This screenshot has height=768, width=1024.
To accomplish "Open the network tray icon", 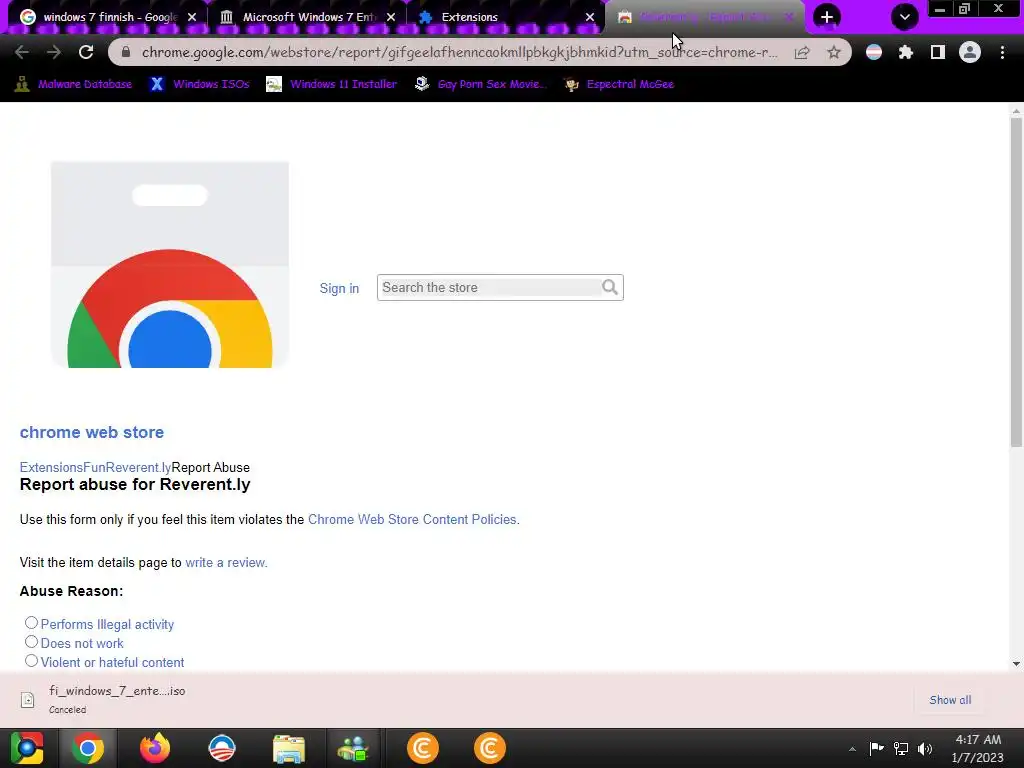I will [901, 748].
